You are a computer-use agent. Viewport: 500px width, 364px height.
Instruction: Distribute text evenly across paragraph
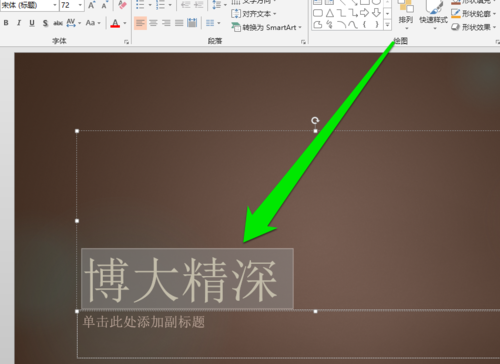(x=192, y=23)
